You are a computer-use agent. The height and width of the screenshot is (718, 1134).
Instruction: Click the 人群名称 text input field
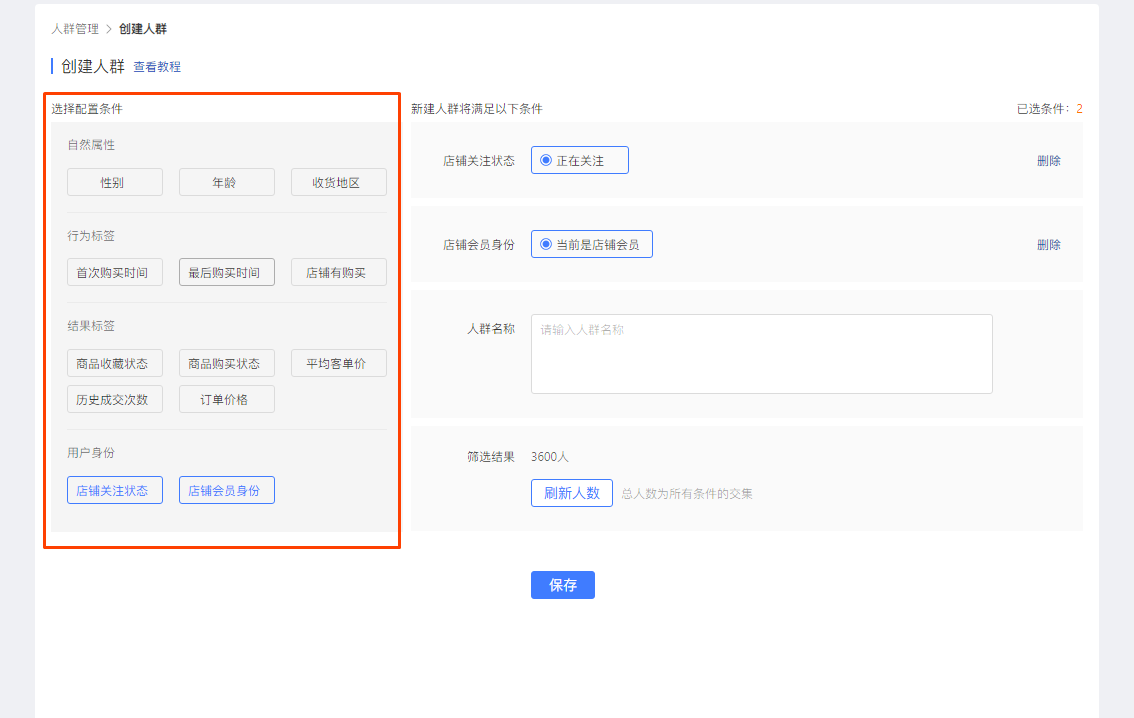(761, 353)
